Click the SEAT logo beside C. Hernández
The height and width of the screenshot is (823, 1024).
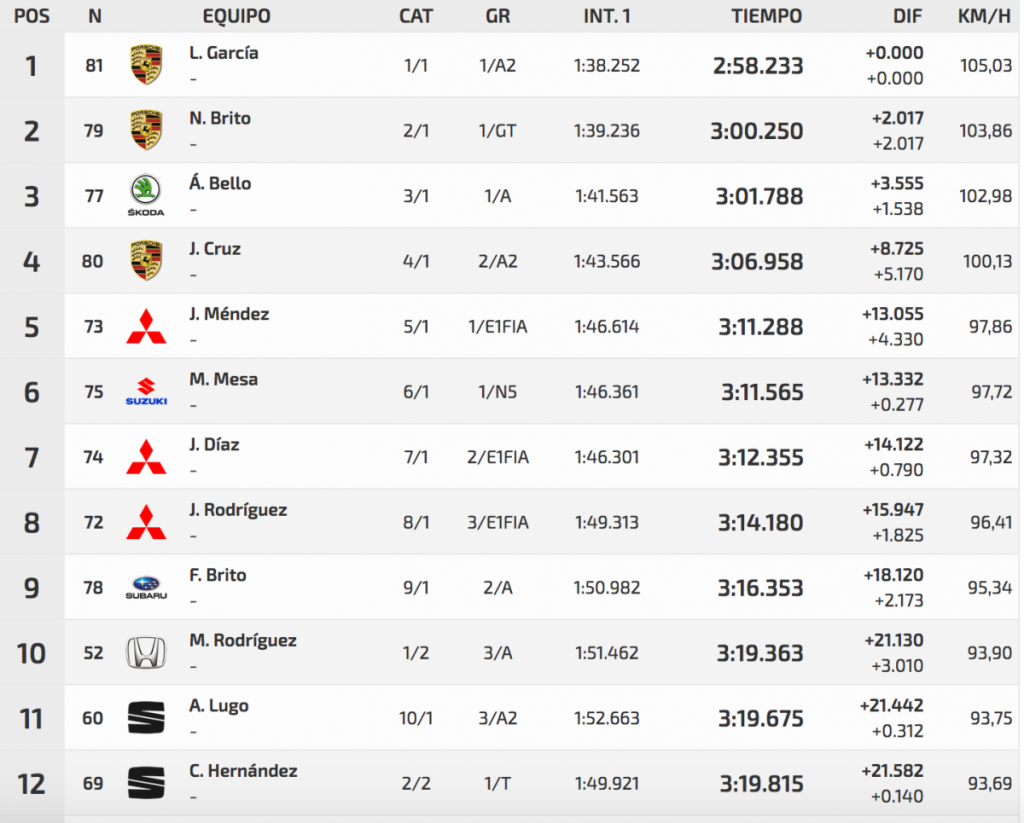tap(147, 783)
